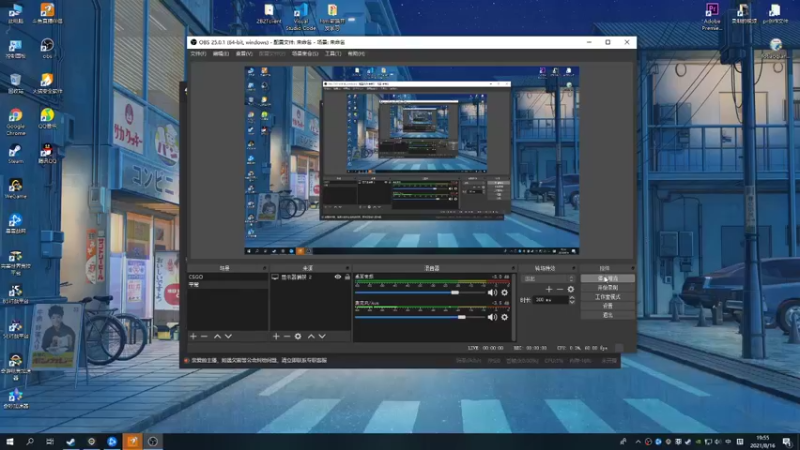This screenshot has height=450, width=800.
Task: Toggle lock on display capture source
Action: tap(347, 277)
